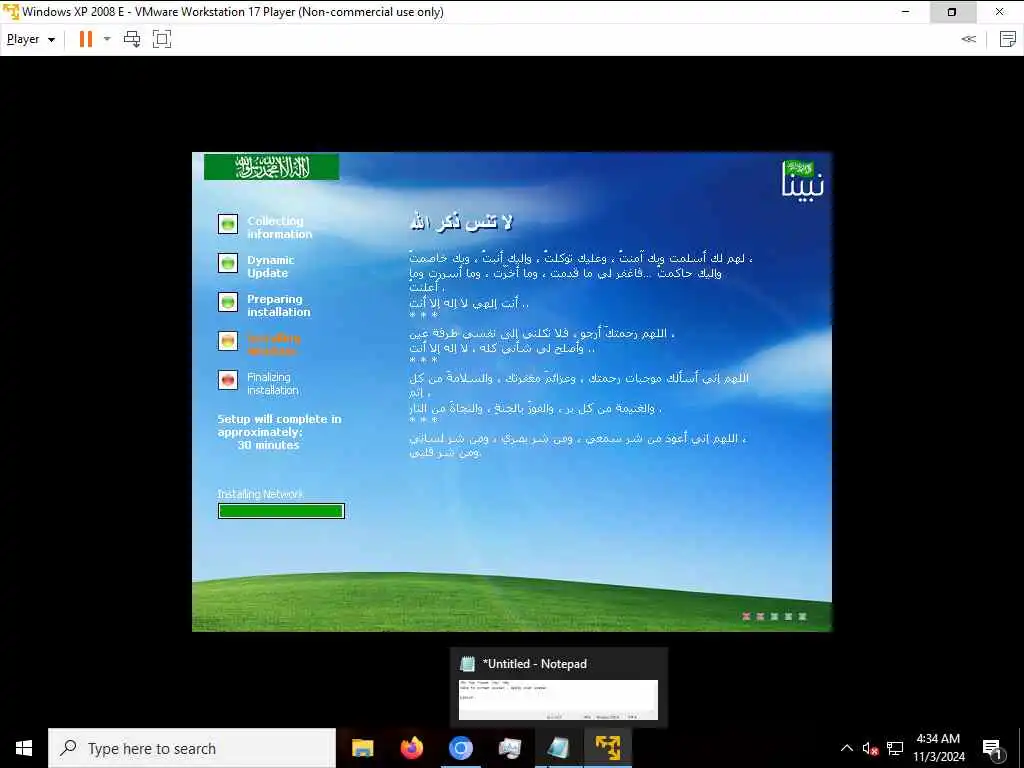1024x768 pixels.
Task: Click the muted volume tray icon
Action: (x=870, y=748)
